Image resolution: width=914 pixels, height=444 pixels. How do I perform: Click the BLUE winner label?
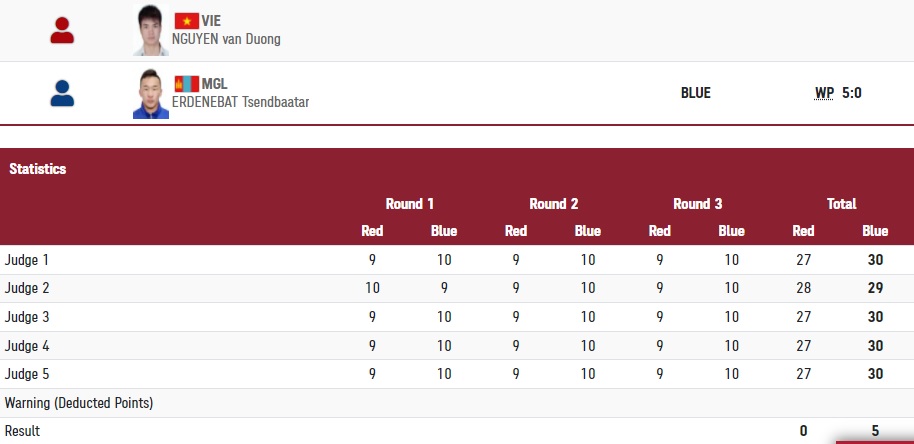coord(695,93)
